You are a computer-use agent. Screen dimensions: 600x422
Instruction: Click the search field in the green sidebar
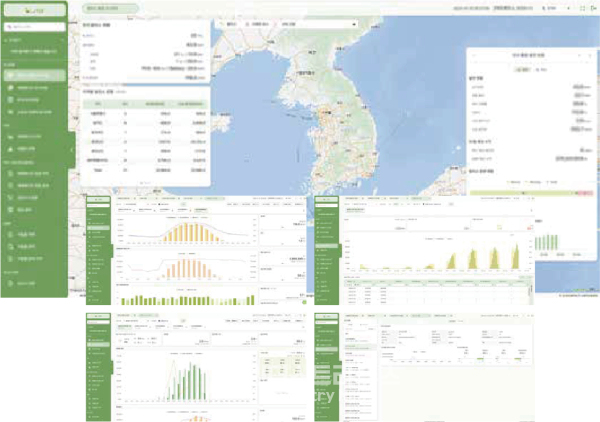[35, 27]
